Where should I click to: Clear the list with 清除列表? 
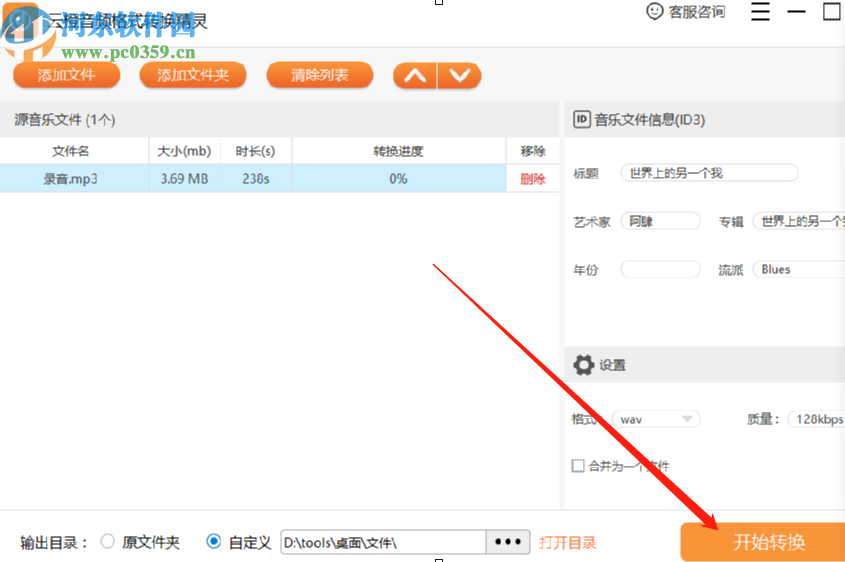click(320, 75)
